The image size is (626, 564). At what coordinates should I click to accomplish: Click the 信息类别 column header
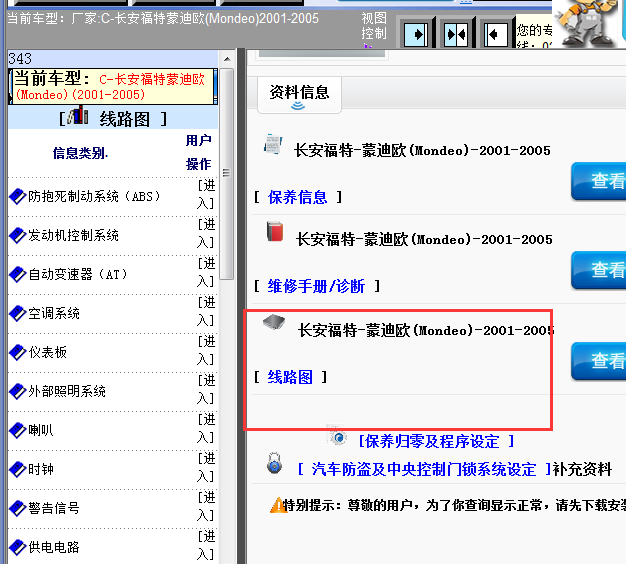click(x=80, y=153)
